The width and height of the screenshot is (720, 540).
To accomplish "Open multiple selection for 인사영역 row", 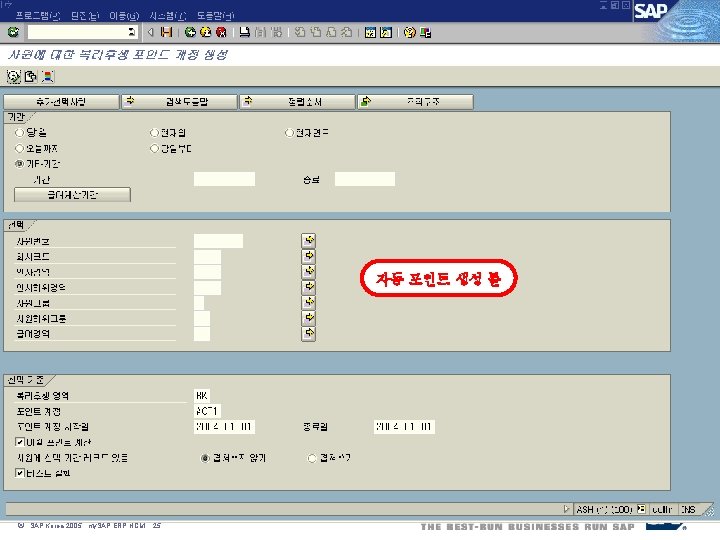I will coord(309,271).
